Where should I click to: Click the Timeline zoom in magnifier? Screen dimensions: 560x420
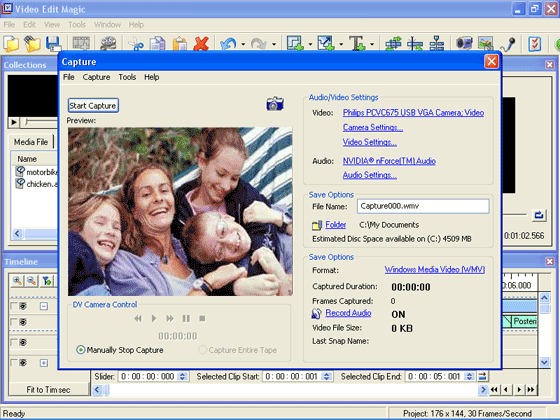16,281
